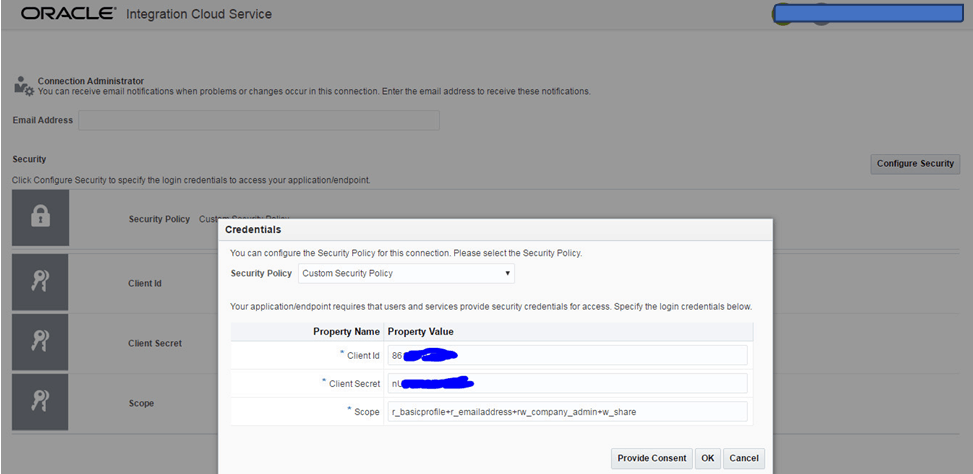Click the keys icon beside Client Id
This screenshot has width=973, height=474.
pyautogui.click(x=40, y=282)
